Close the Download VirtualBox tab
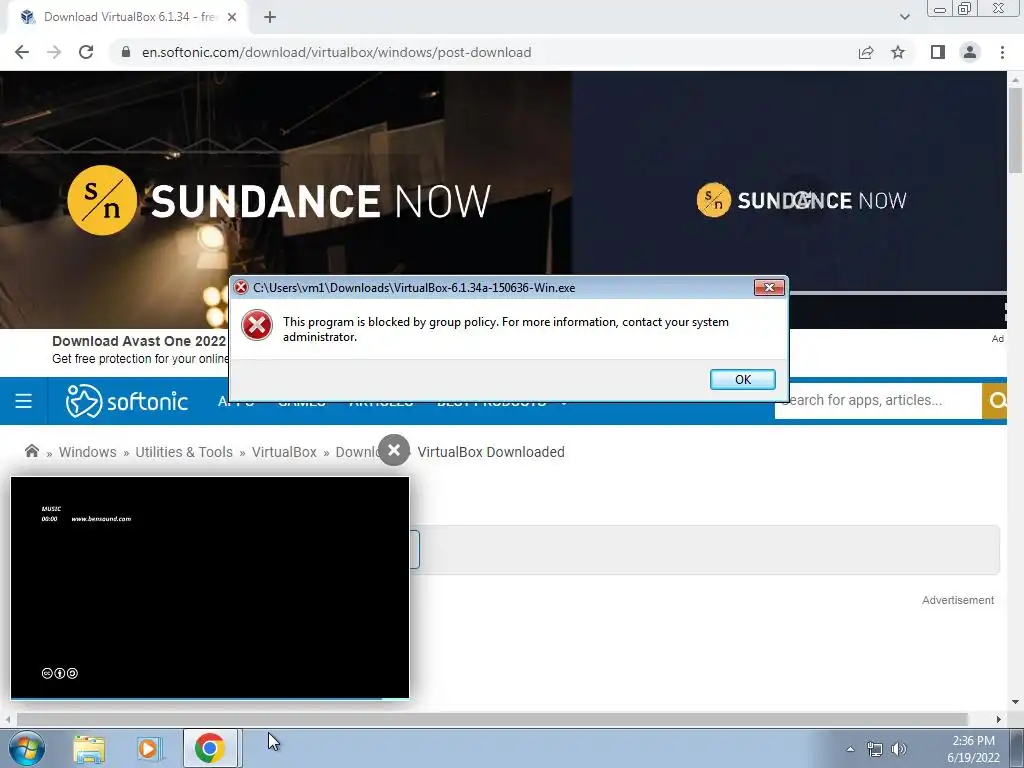This screenshot has height=768, width=1024. pyautogui.click(x=232, y=17)
